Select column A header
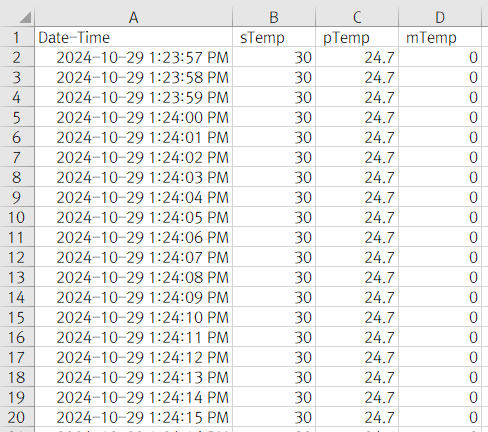The image size is (488, 432). 133,17
